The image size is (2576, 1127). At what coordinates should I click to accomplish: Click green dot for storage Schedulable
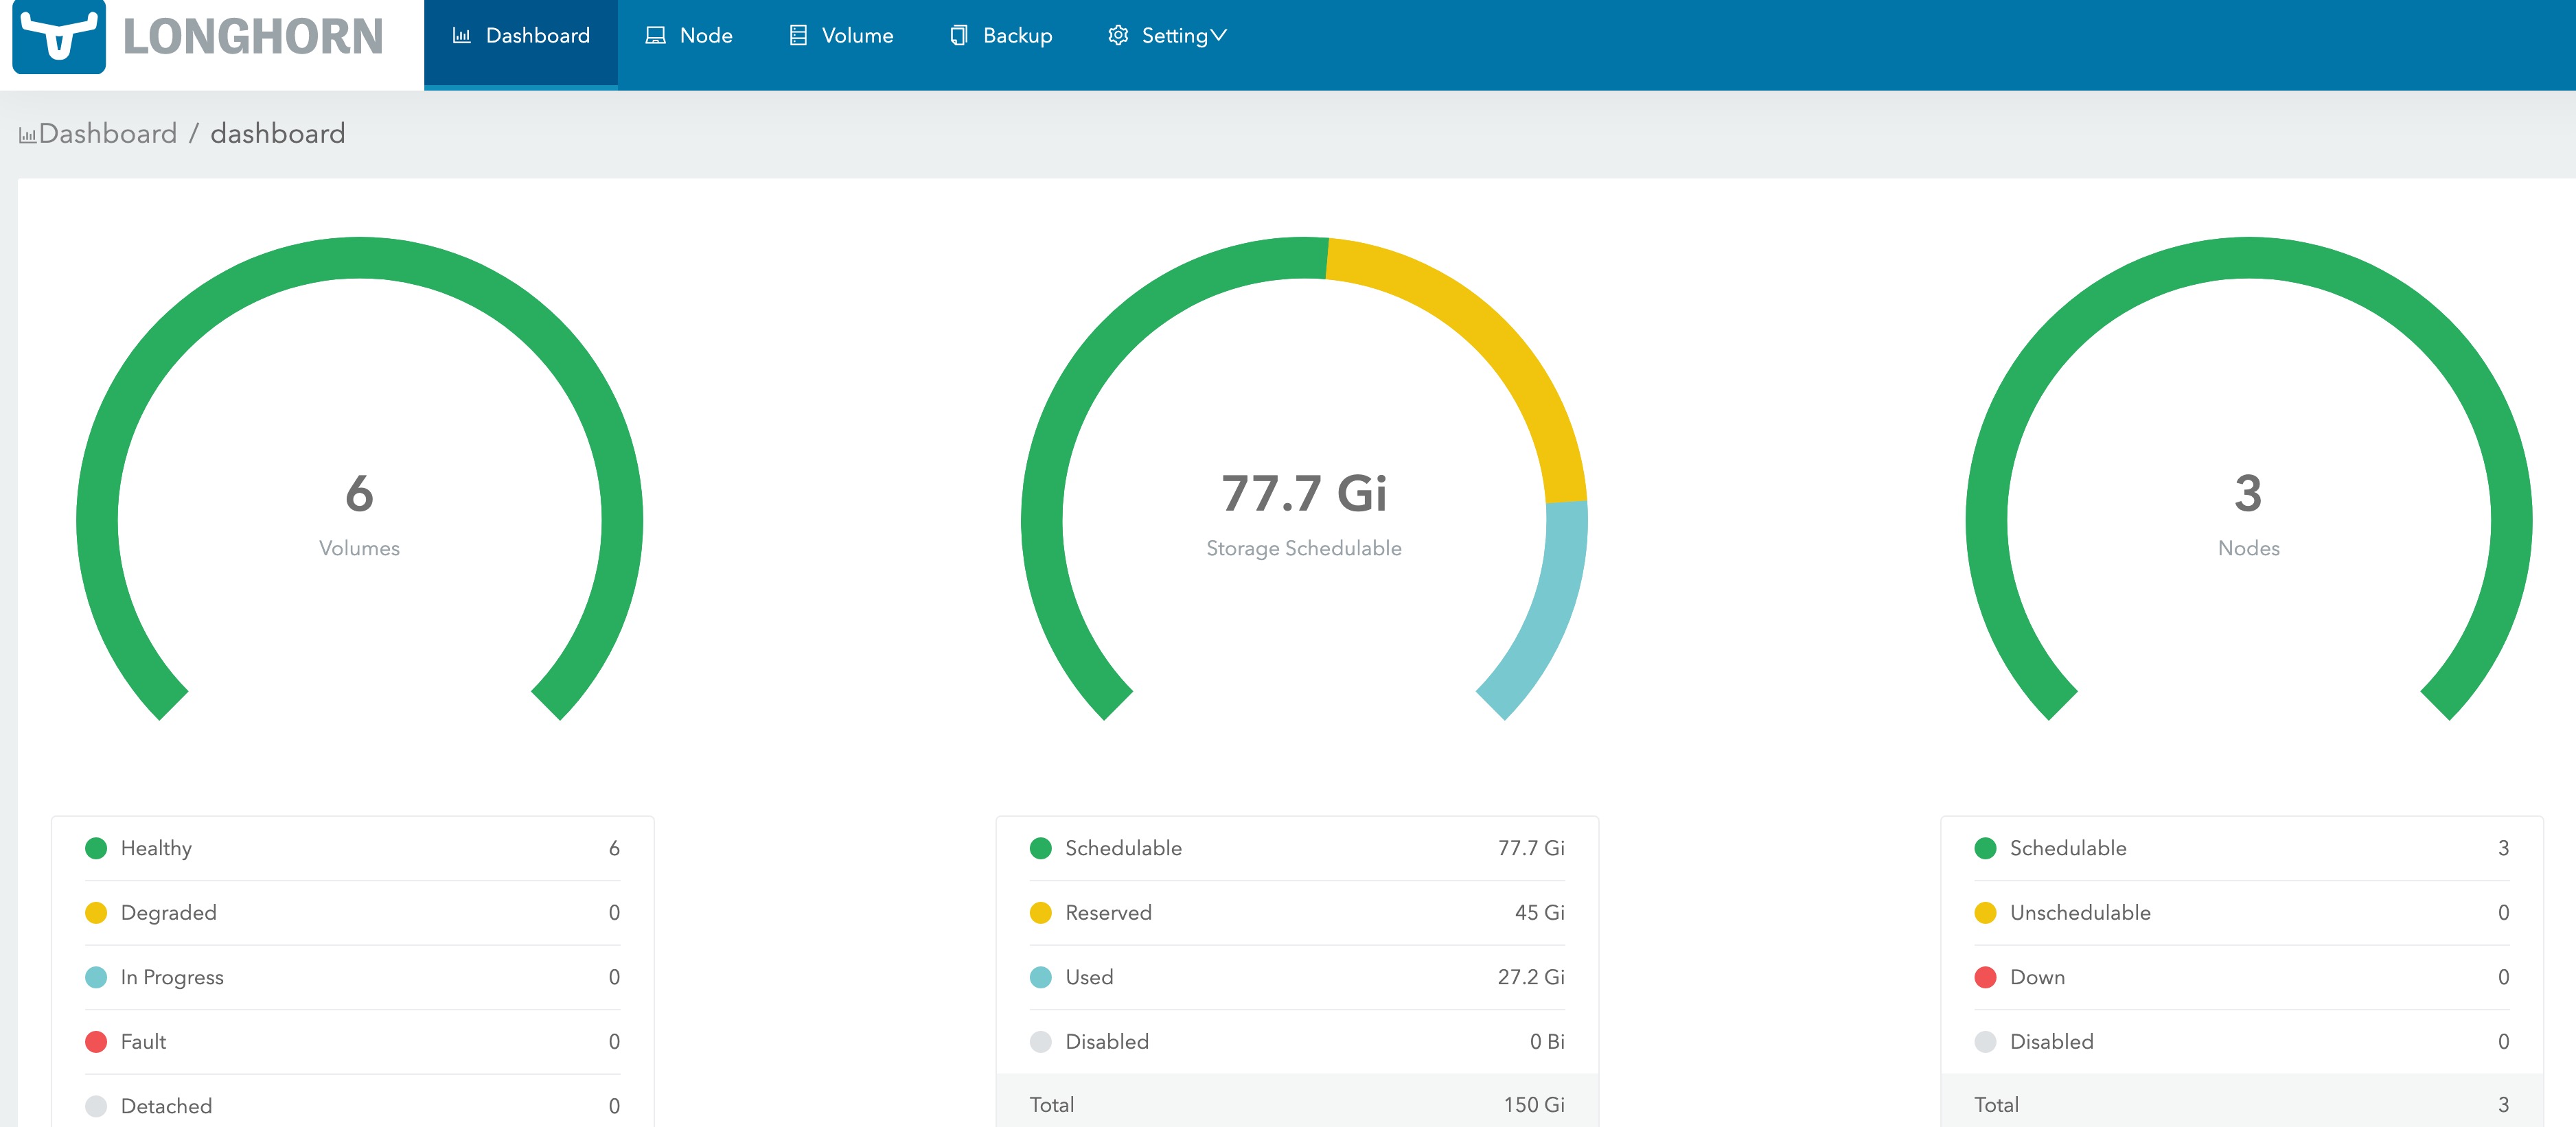pos(1040,848)
